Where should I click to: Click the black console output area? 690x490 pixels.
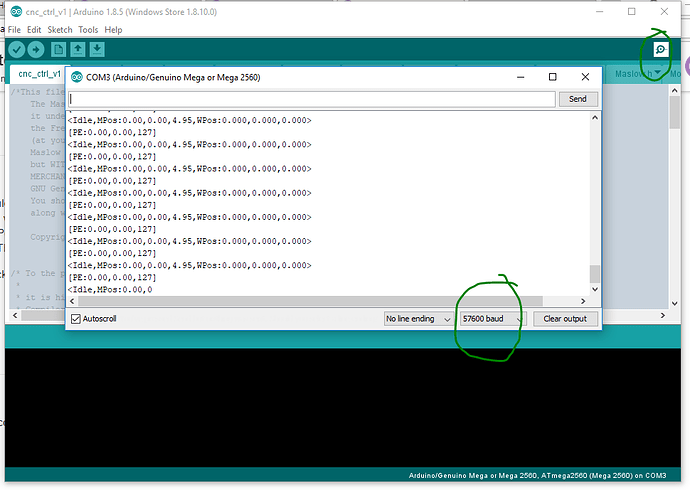(343, 408)
